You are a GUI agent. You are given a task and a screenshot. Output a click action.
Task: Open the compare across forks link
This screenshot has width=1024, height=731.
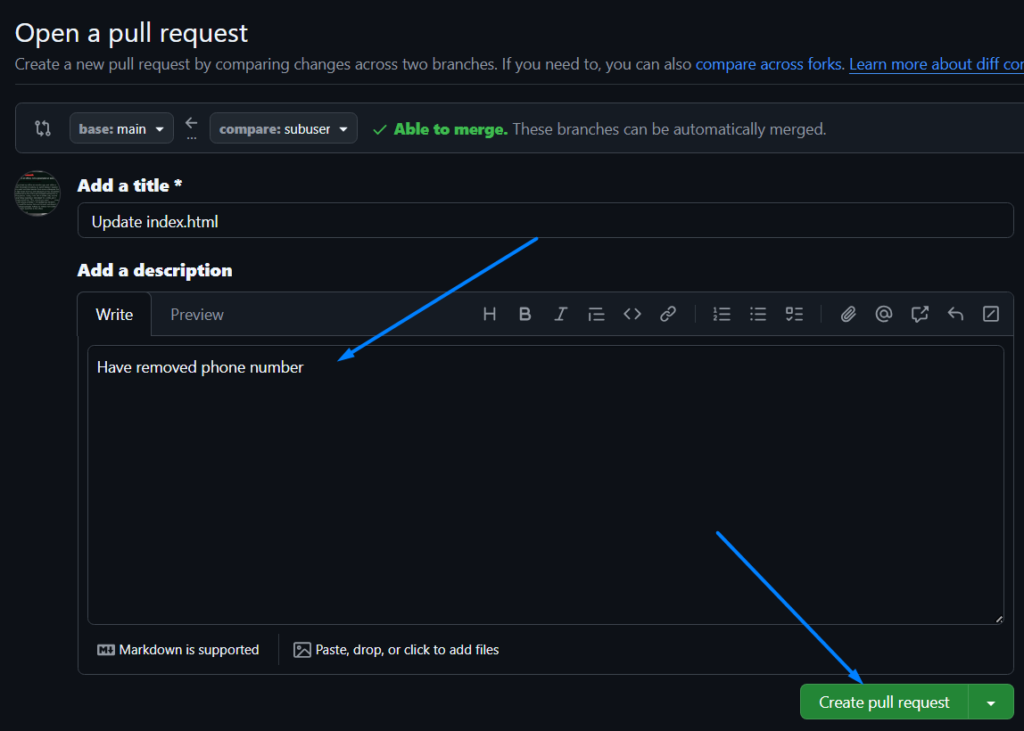click(769, 64)
